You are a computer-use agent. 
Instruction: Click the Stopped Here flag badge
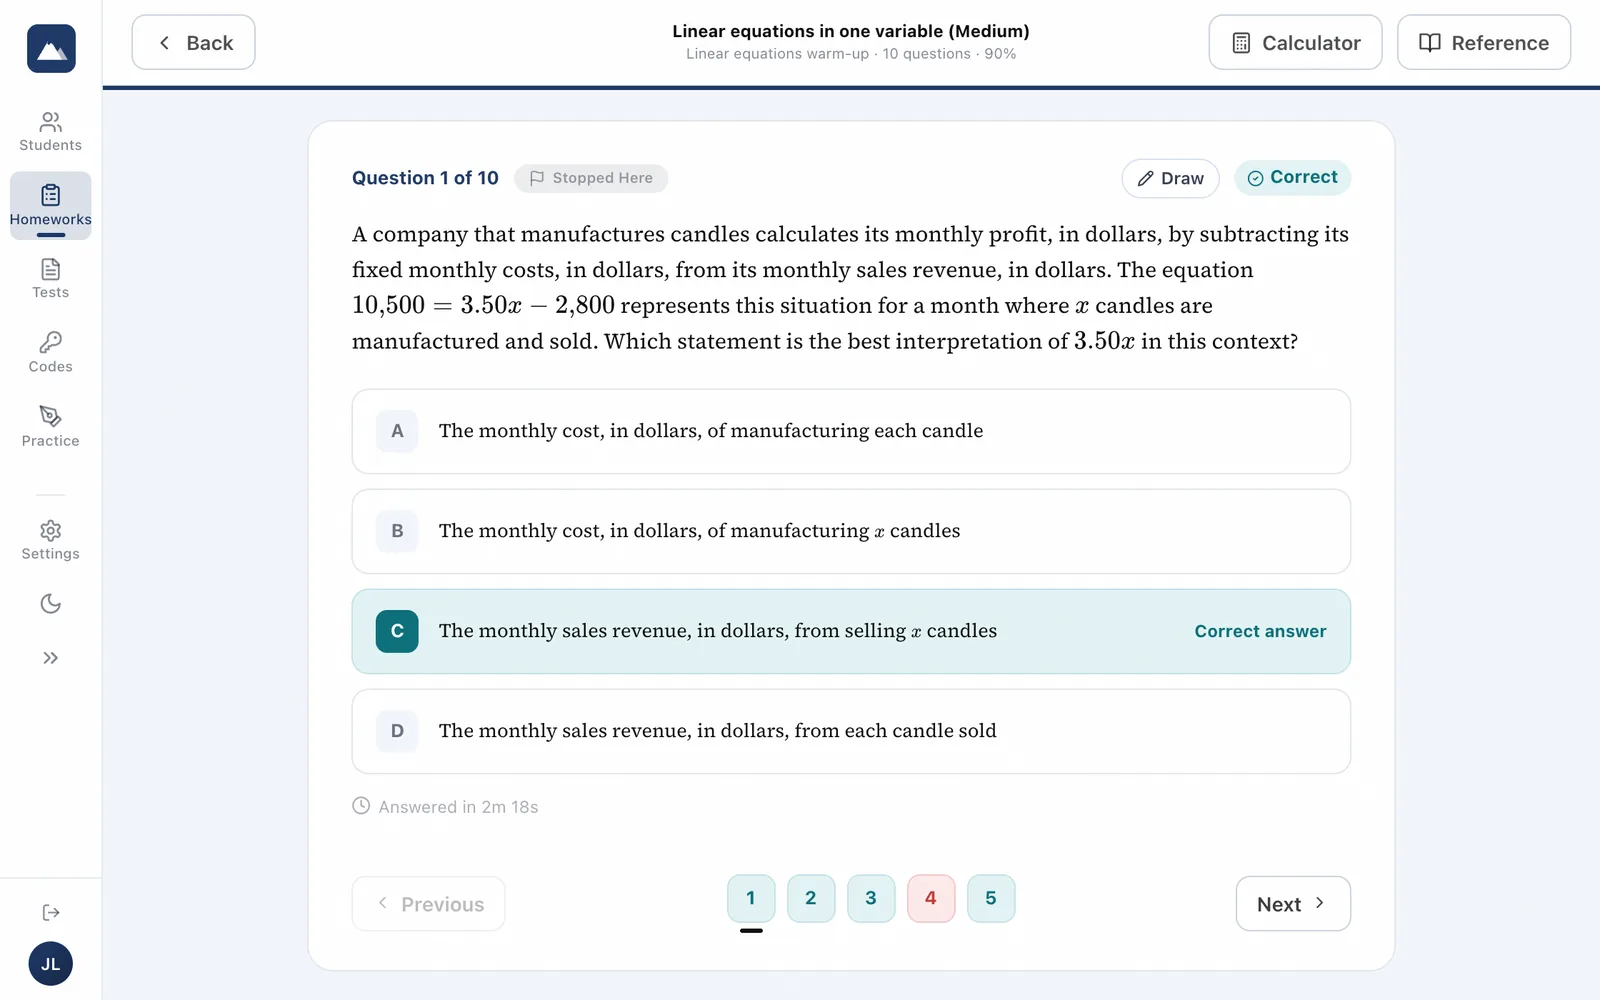[x=591, y=178]
